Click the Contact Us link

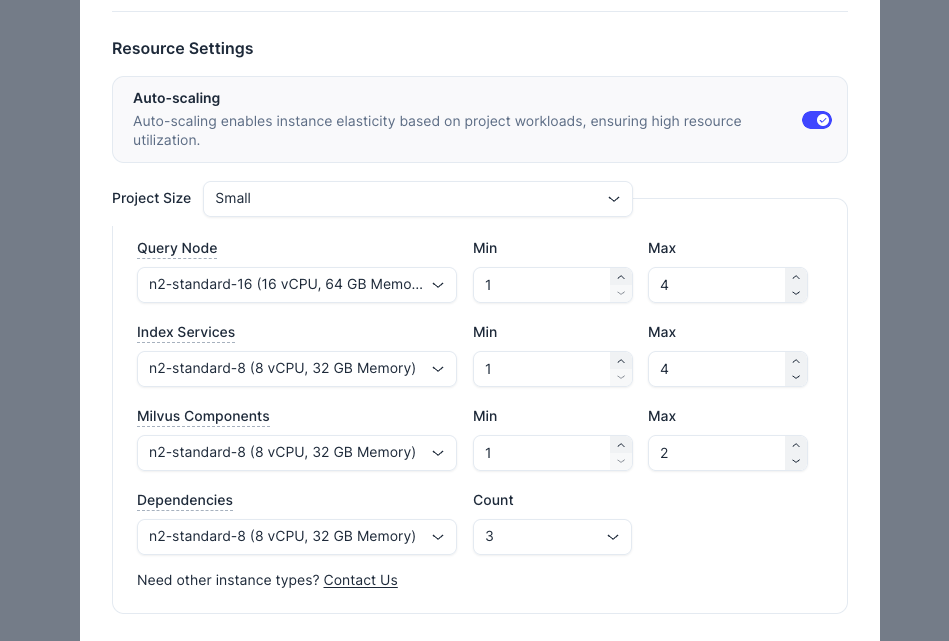[x=360, y=580]
